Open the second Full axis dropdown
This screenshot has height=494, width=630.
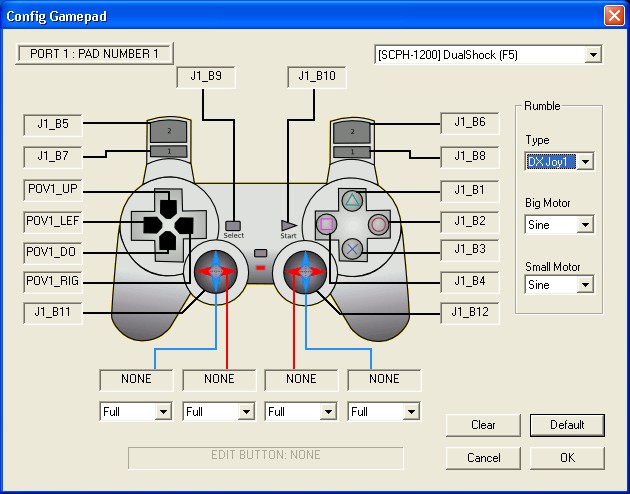246,411
